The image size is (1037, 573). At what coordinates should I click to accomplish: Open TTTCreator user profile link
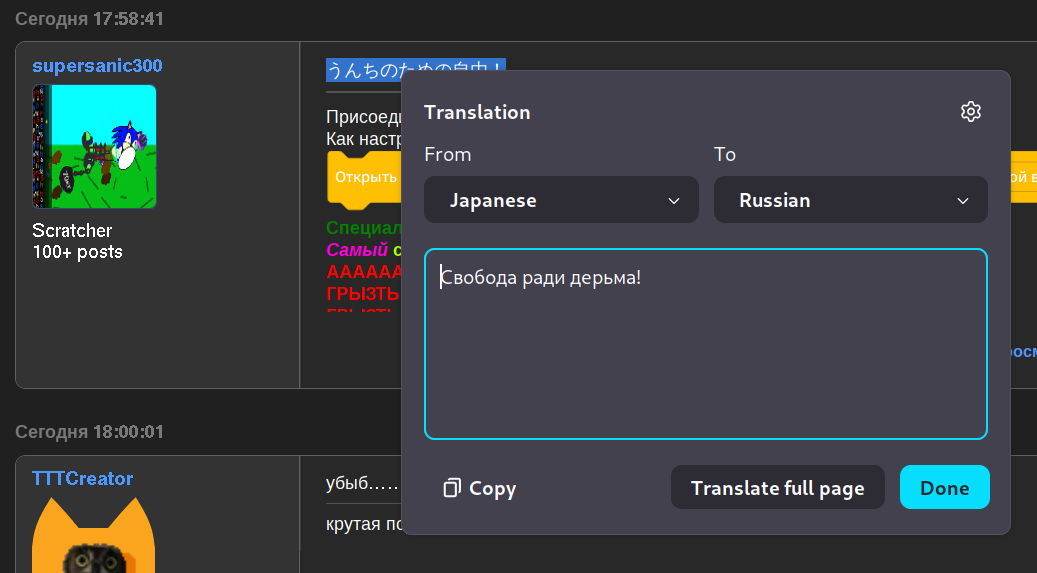coord(82,478)
